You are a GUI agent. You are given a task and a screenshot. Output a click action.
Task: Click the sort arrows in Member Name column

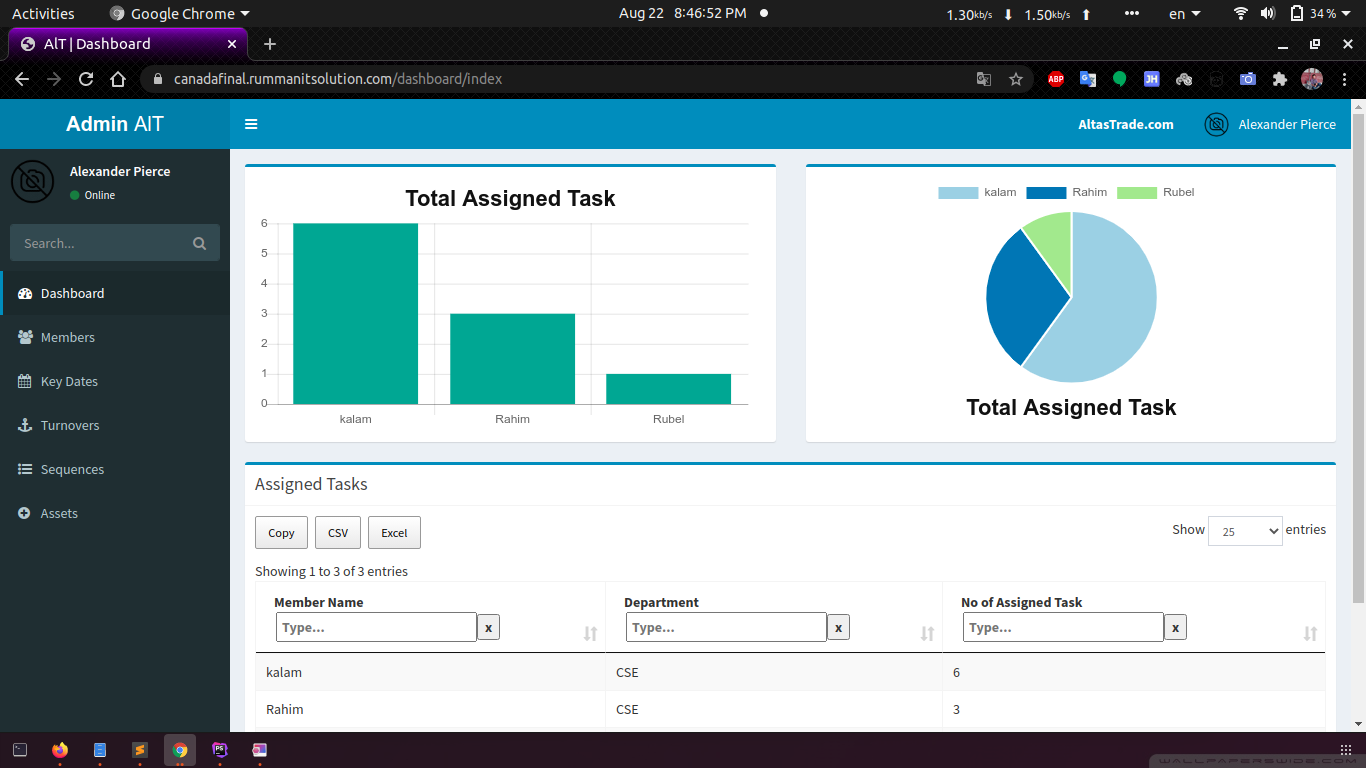coord(590,633)
